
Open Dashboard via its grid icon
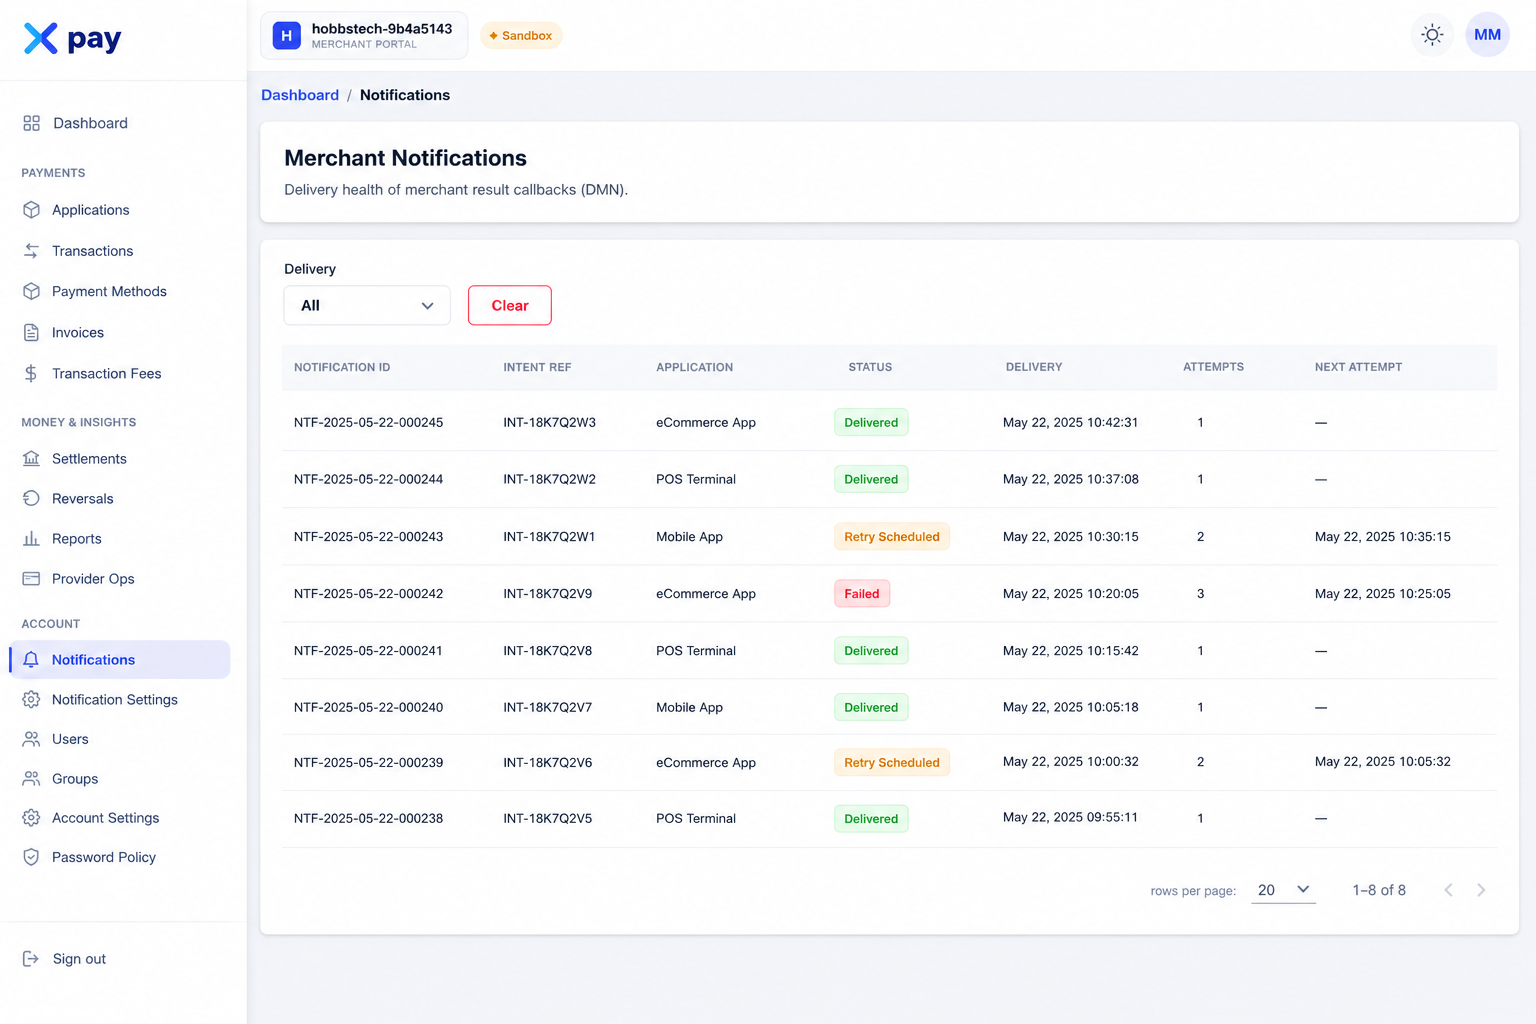point(31,123)
